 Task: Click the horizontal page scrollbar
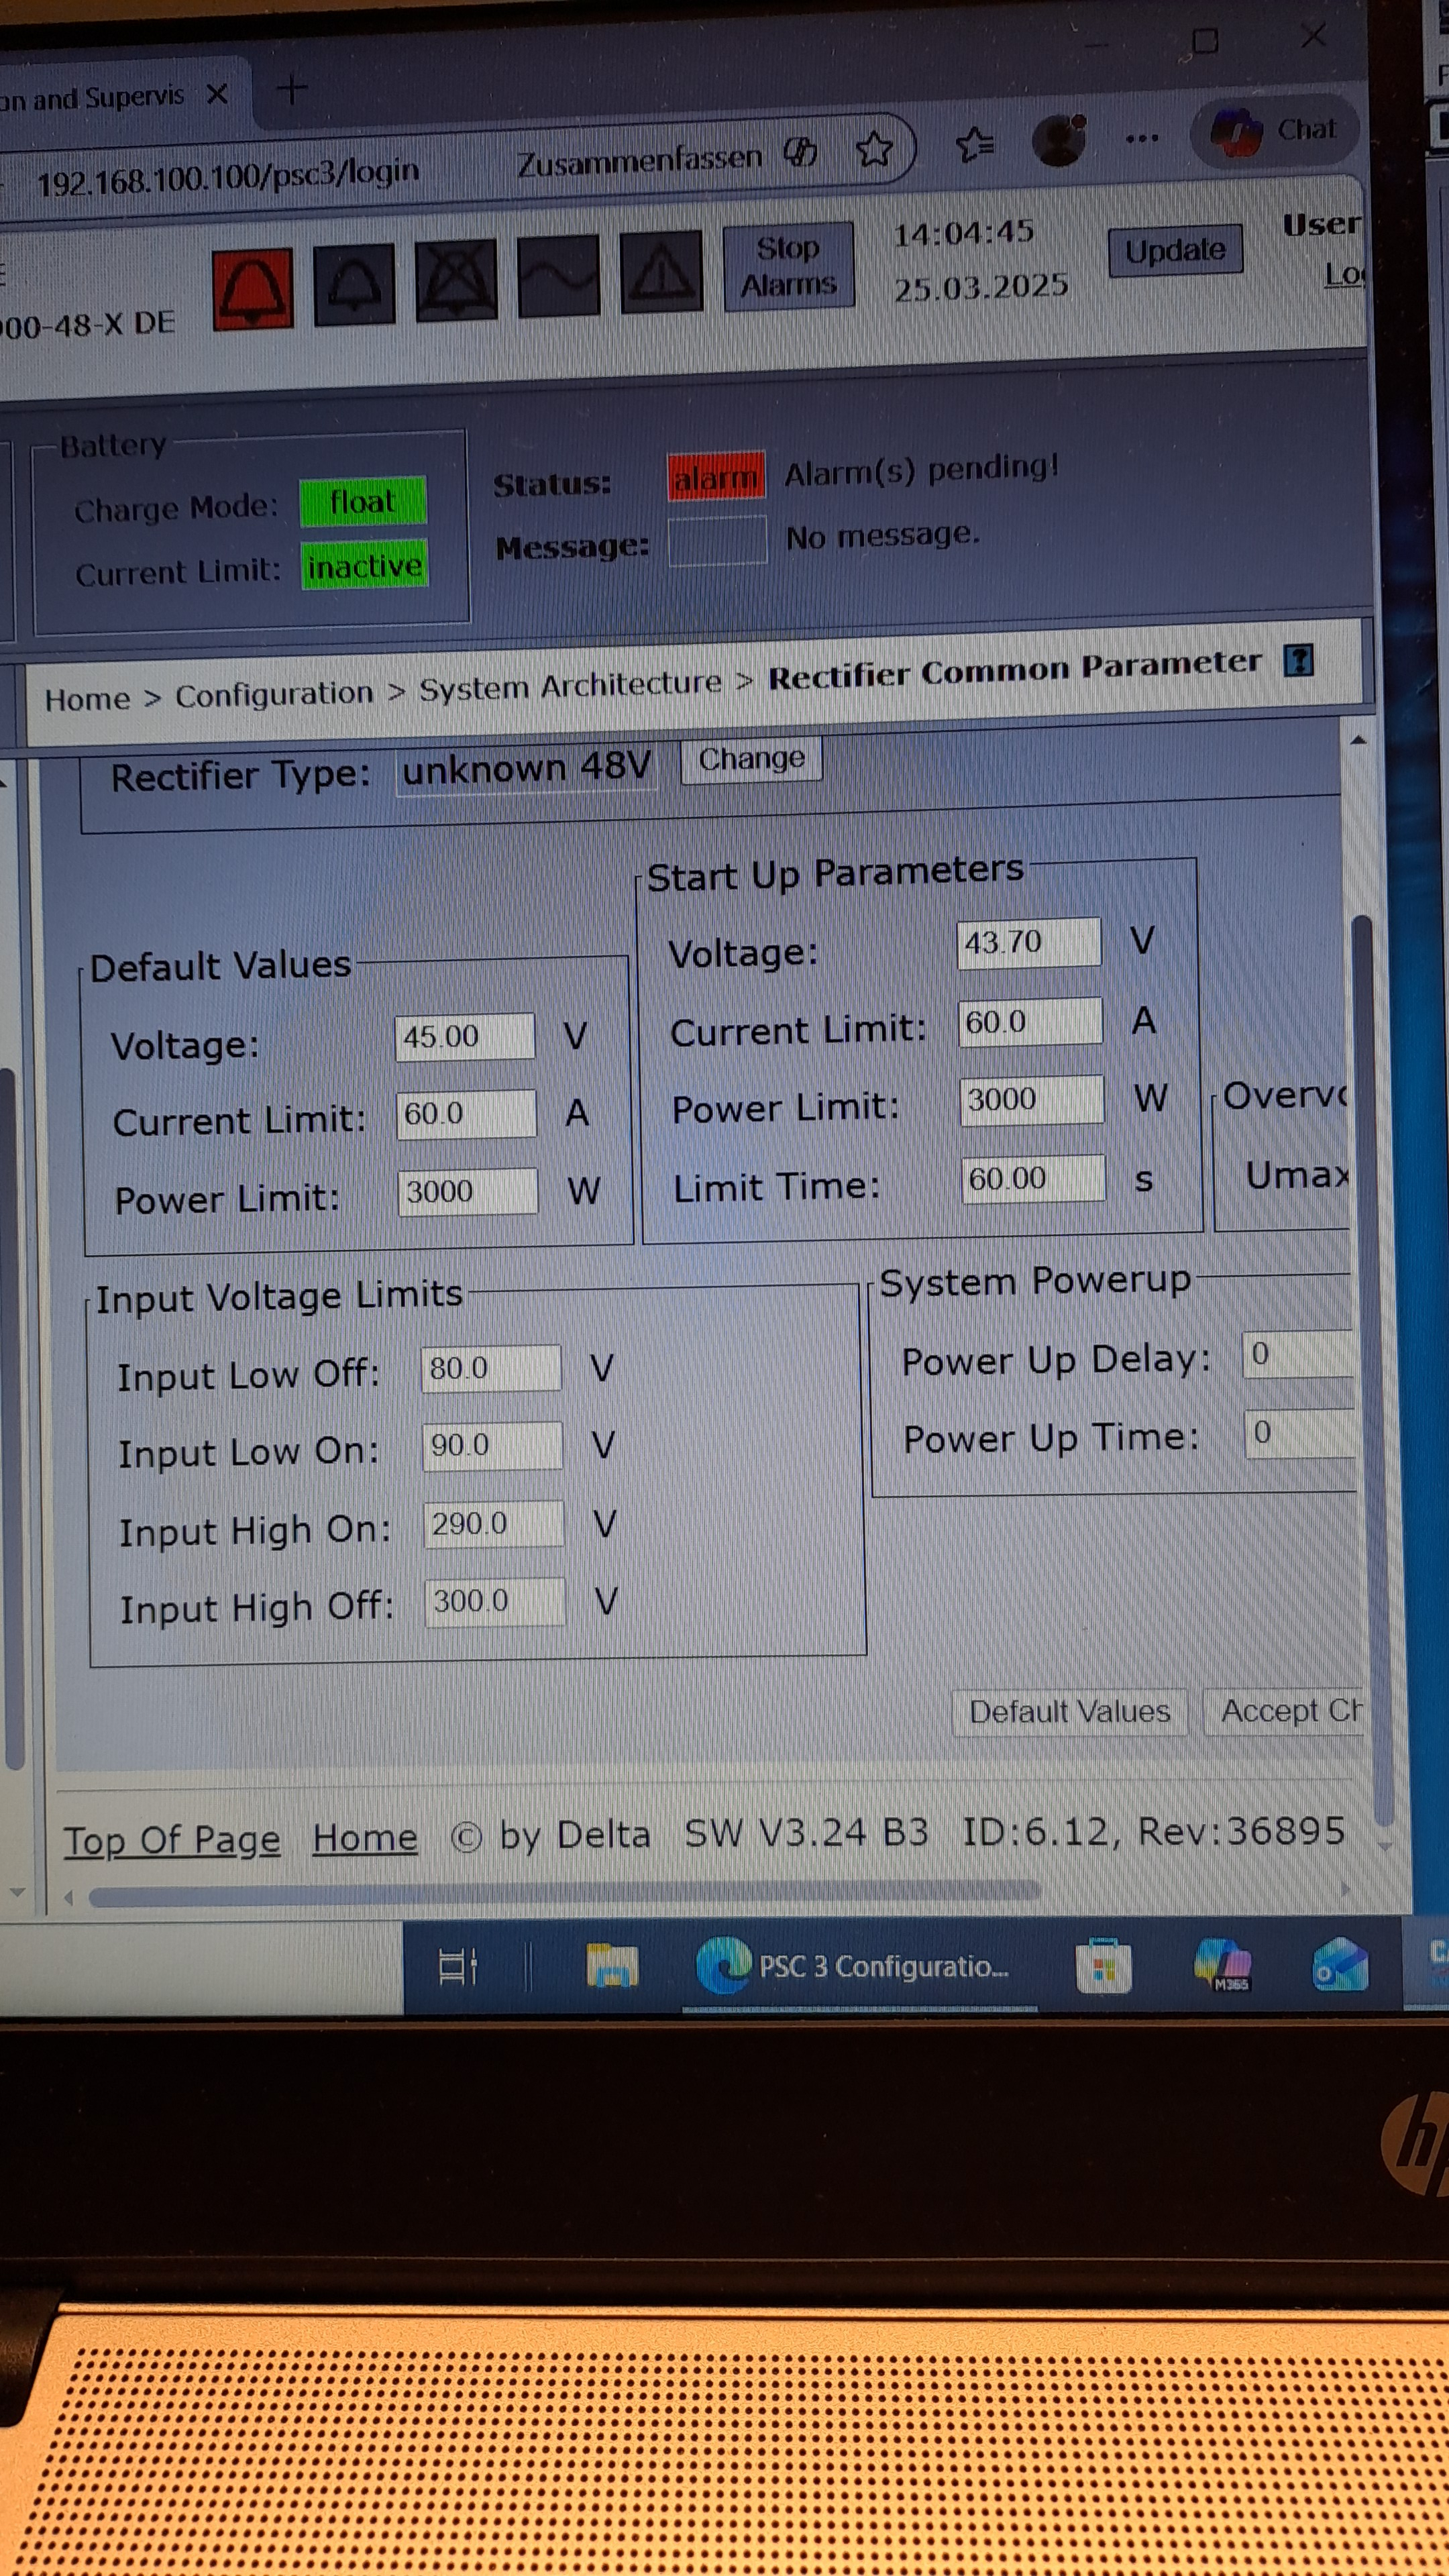564,1890
